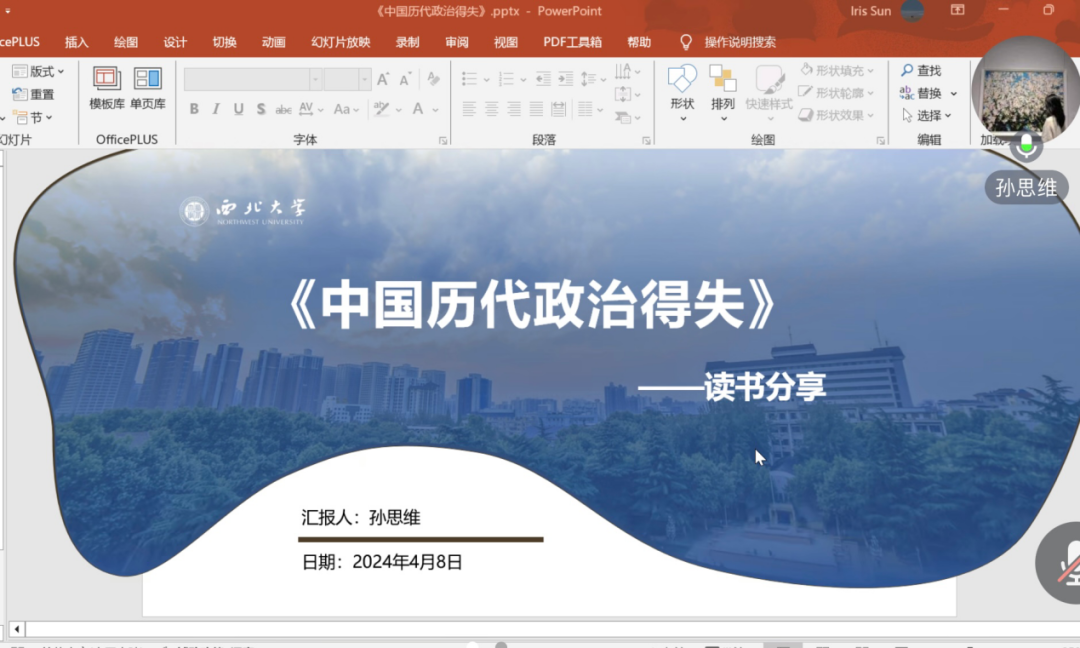This screenshot has height=648, width=1080.
Task: Open the 排列 arrange tool
Action: (722, 86)
